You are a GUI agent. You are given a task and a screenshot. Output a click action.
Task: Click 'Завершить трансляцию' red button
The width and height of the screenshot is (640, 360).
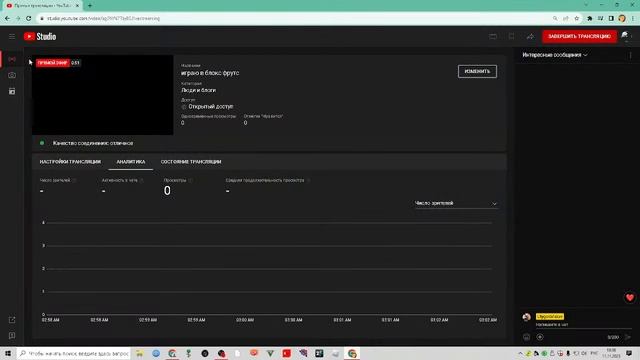pos(579,36)
